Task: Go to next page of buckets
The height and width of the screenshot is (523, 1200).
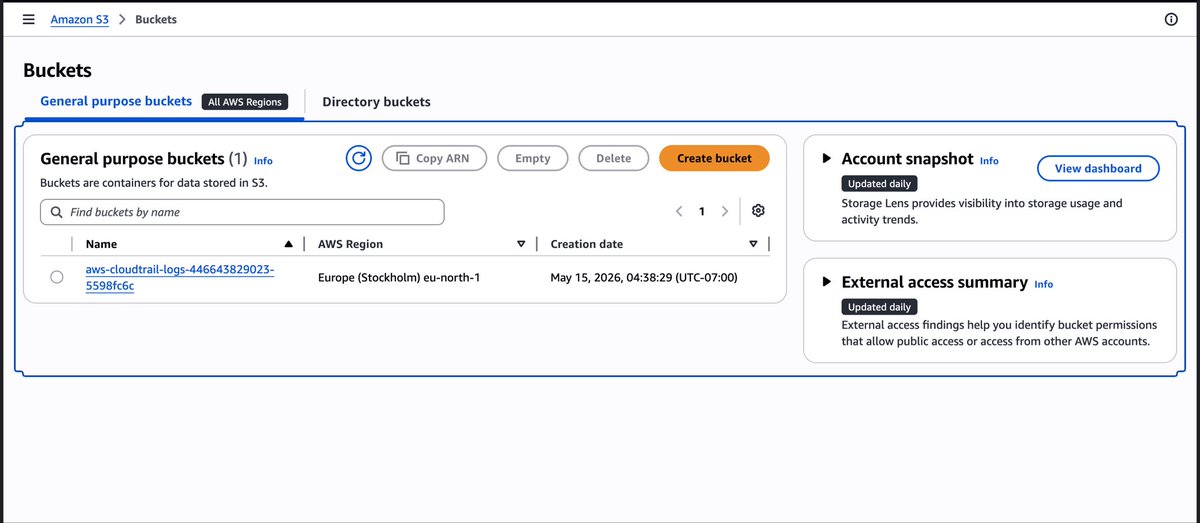Action: pos(725,211)
